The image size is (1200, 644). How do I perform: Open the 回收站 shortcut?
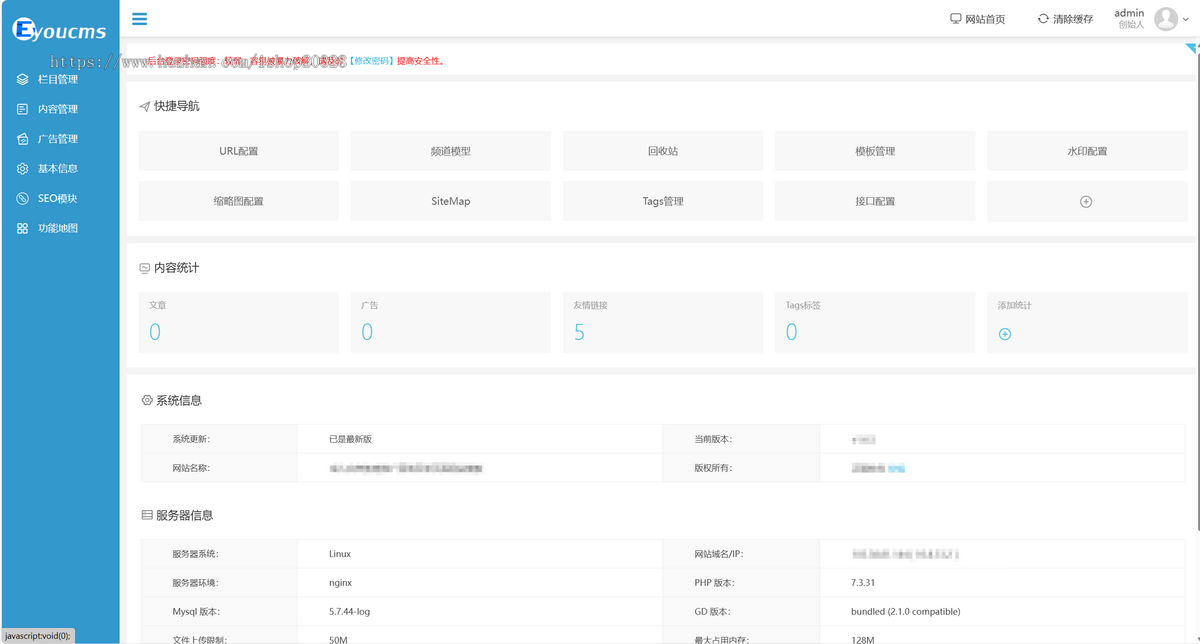coord(663,151)
